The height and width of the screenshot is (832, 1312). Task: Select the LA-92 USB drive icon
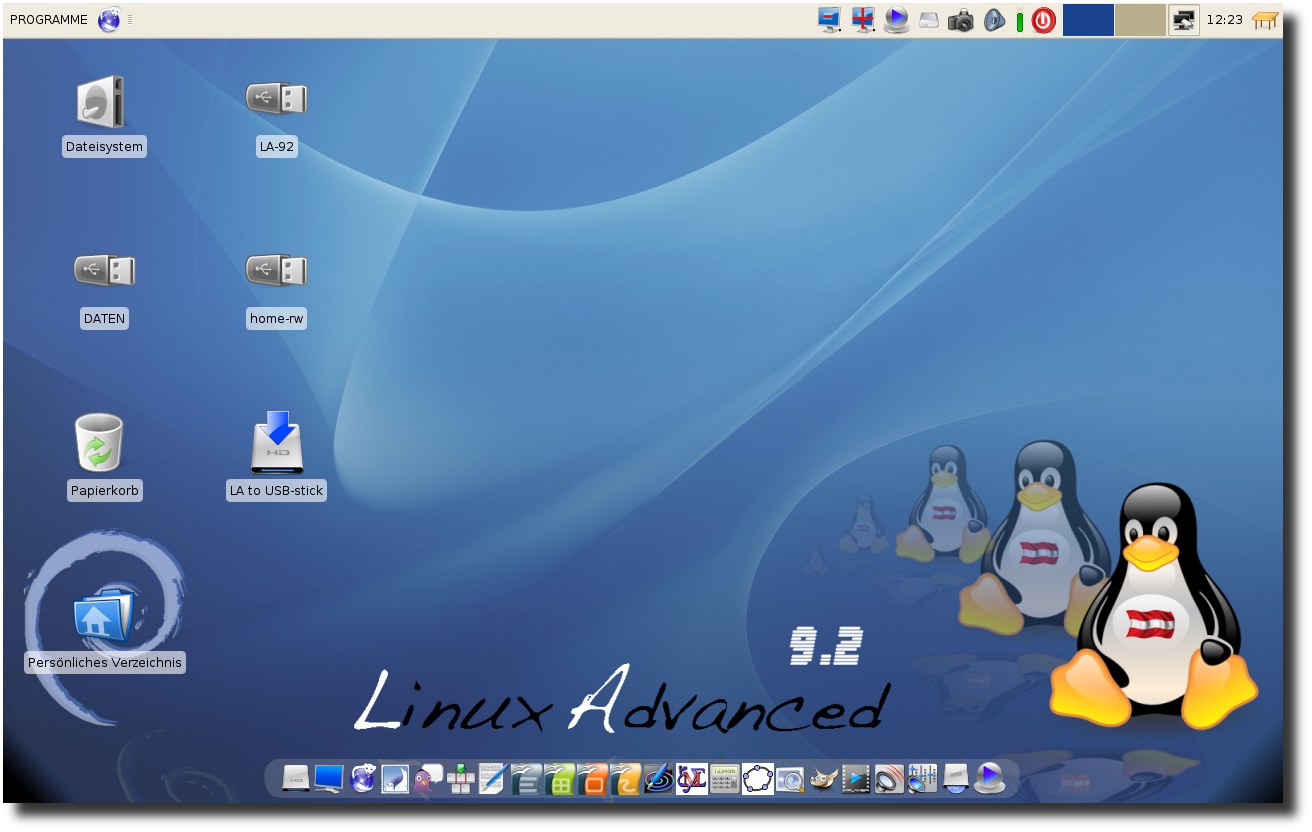point(277,116)
